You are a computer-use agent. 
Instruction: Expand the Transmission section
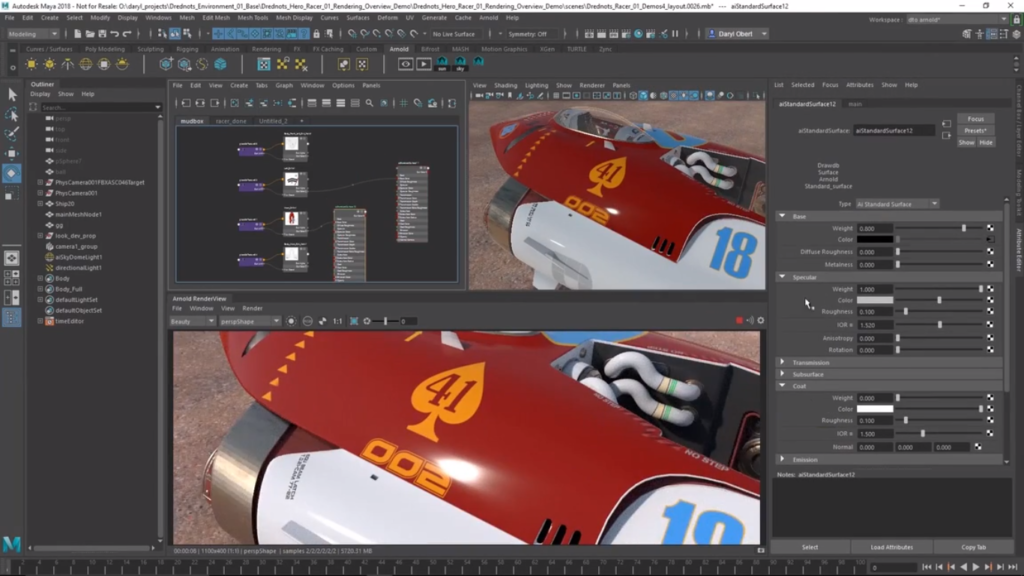point(783,363)
